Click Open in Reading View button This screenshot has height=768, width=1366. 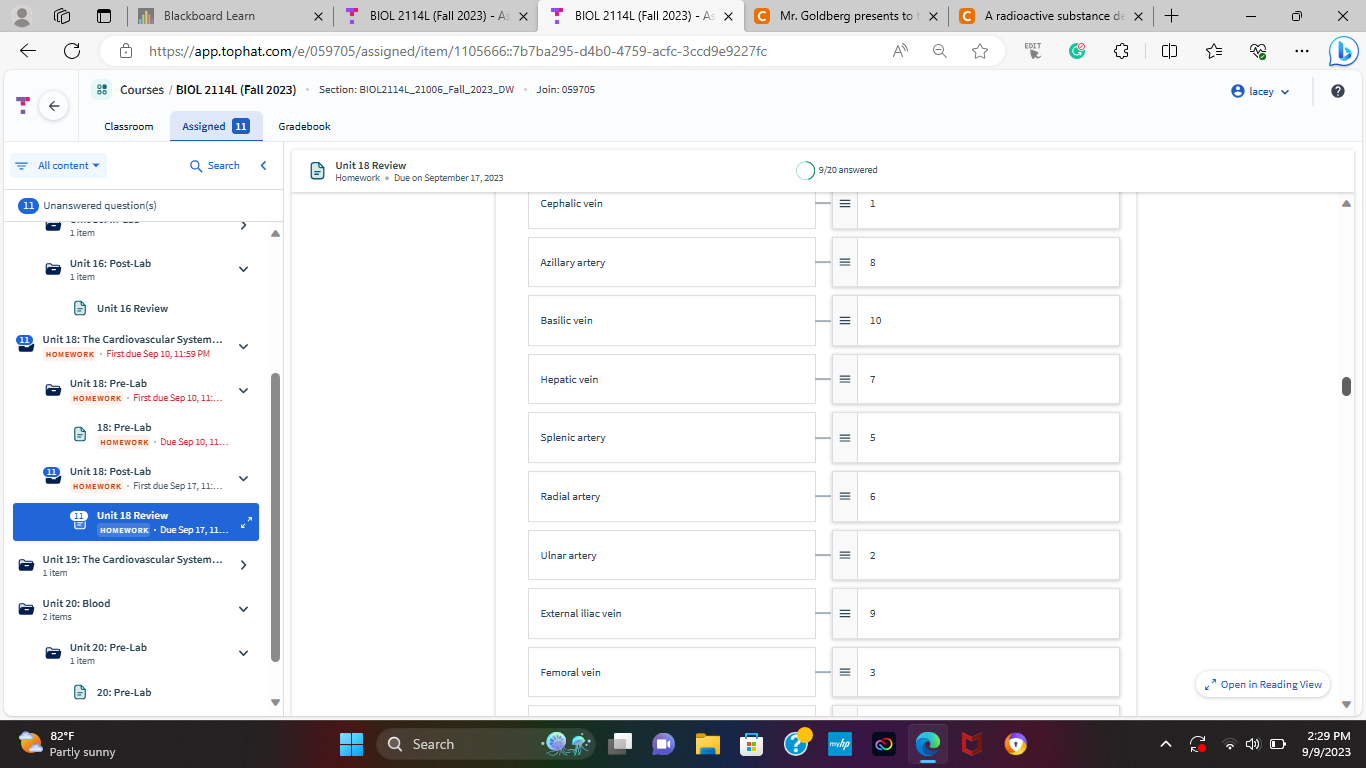point(1263,684)
